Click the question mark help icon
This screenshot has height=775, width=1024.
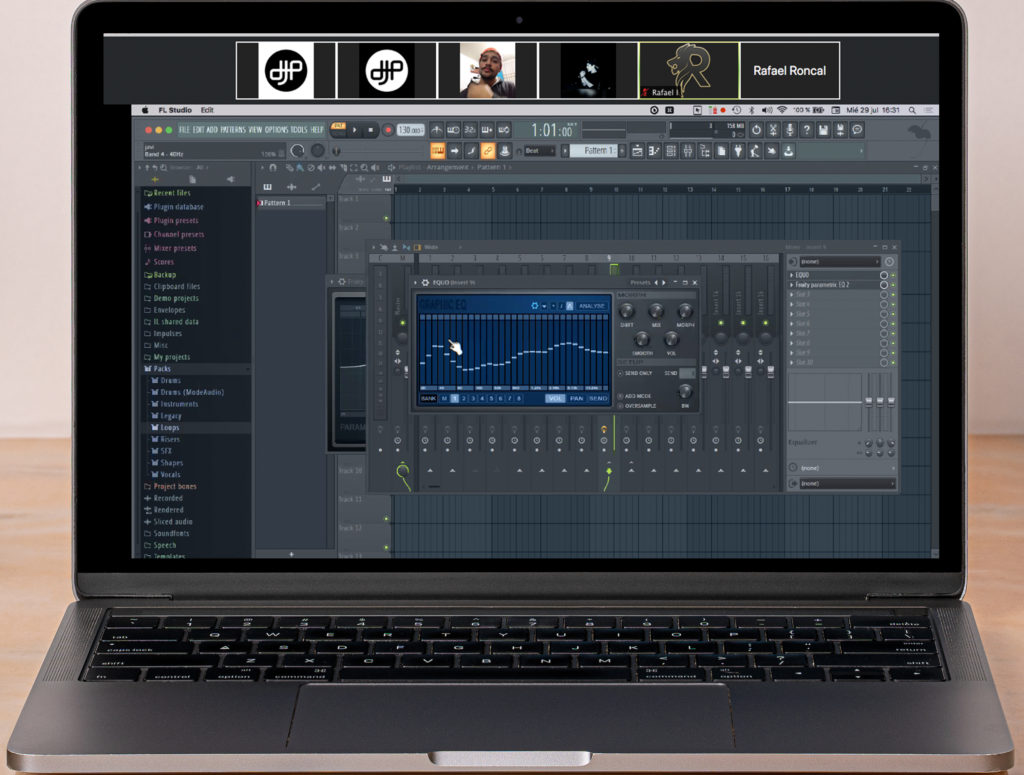(x=806, y=130)
